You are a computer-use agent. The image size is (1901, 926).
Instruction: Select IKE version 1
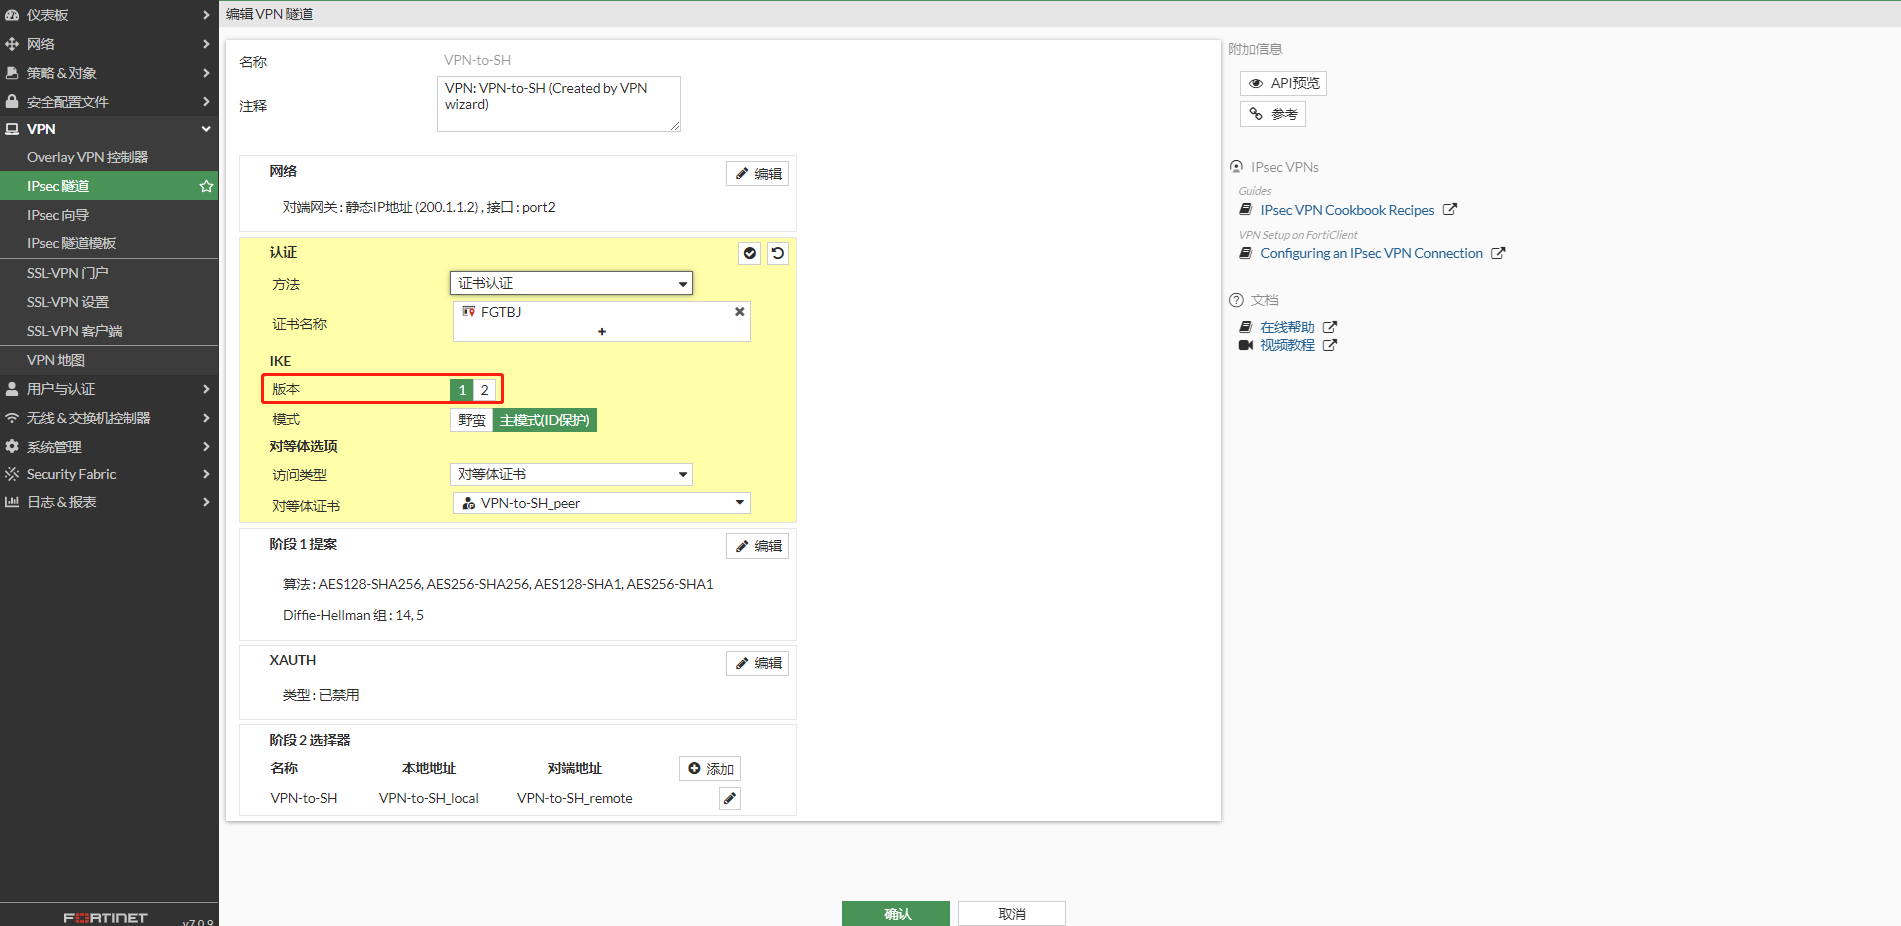click(x=462, y=390)
